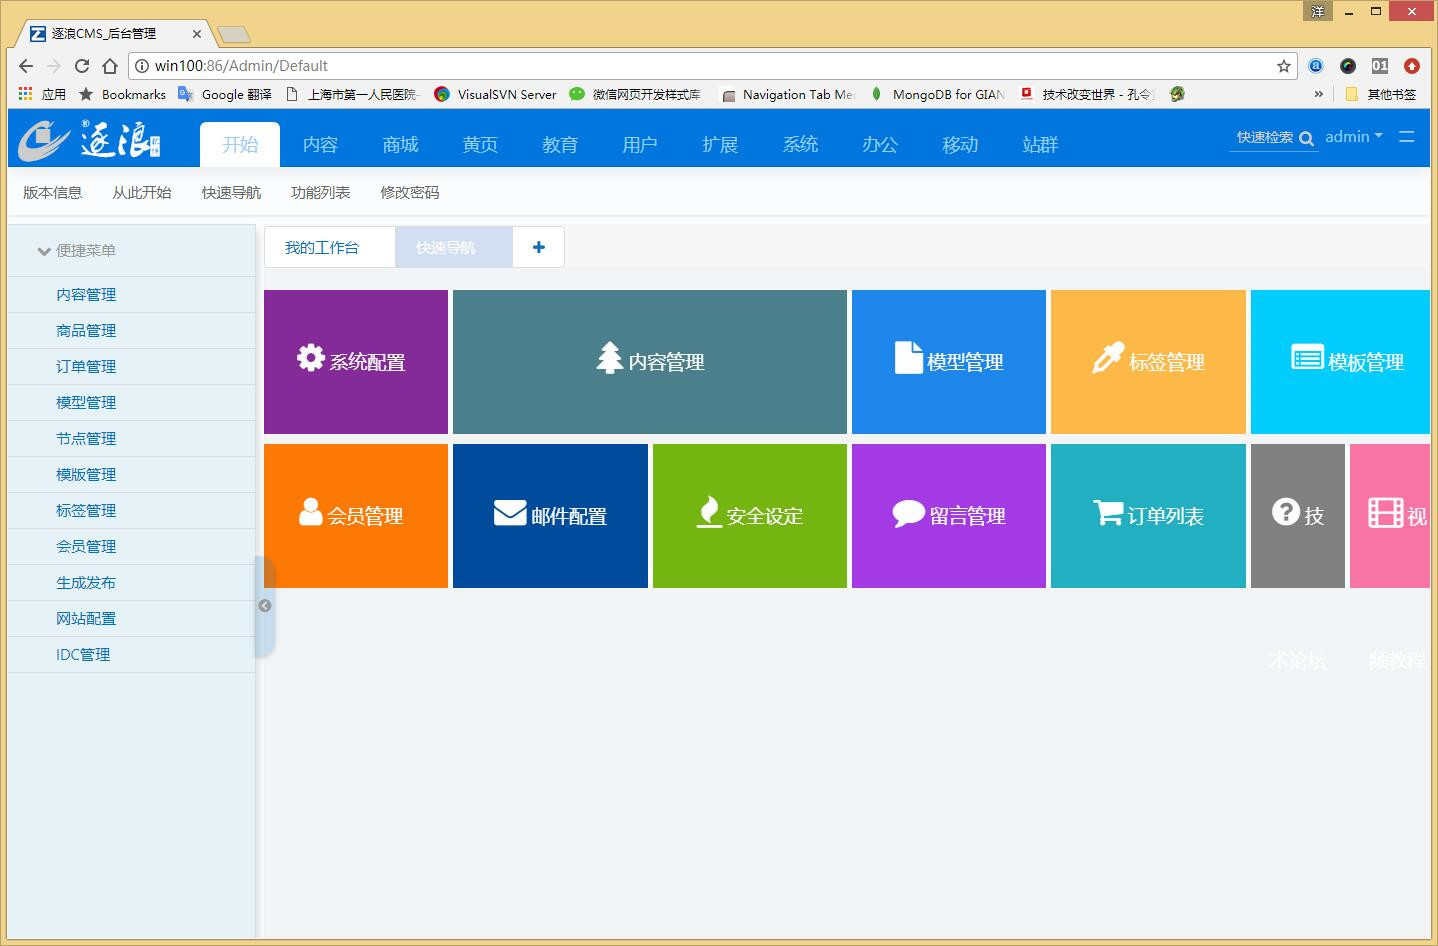Open 网站配置 in sidebar

click(131, 619)
